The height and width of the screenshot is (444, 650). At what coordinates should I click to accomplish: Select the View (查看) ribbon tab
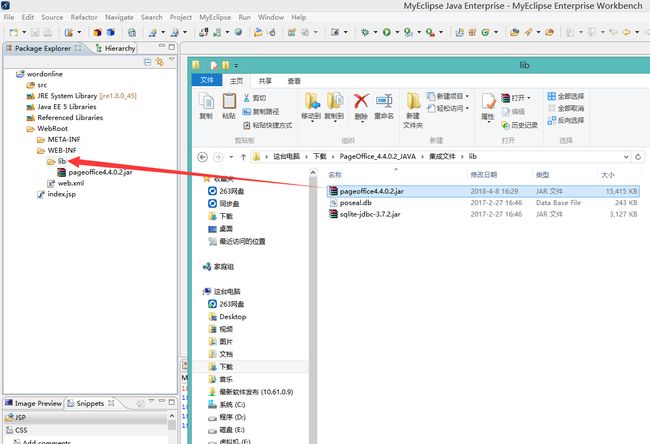pyautogui.click(x=294, y=81)
